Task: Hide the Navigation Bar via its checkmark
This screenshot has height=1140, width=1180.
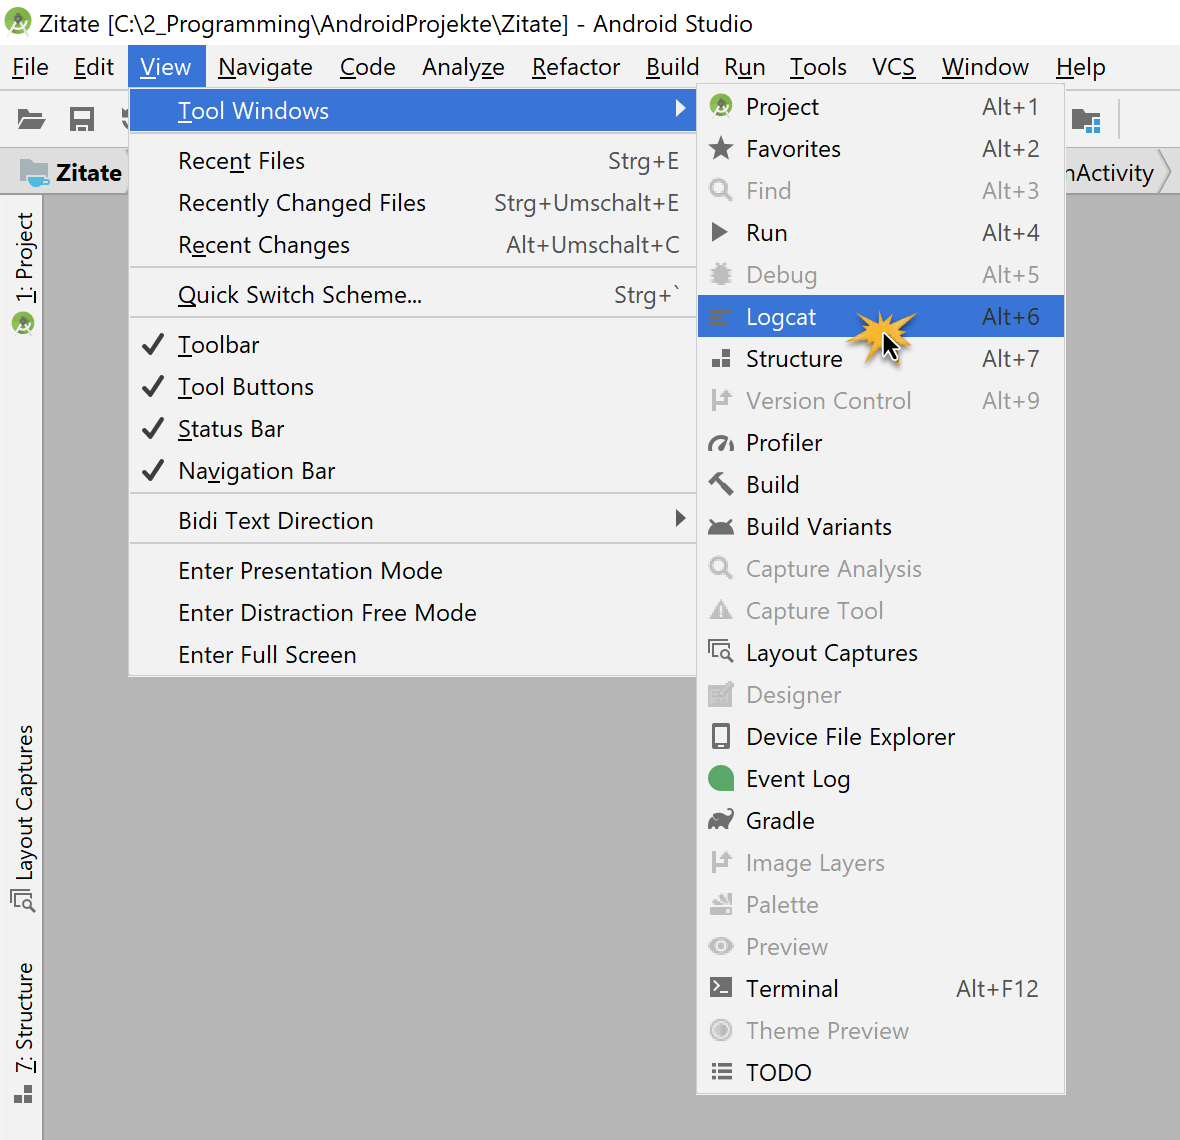Action: [x=153, y=471]
